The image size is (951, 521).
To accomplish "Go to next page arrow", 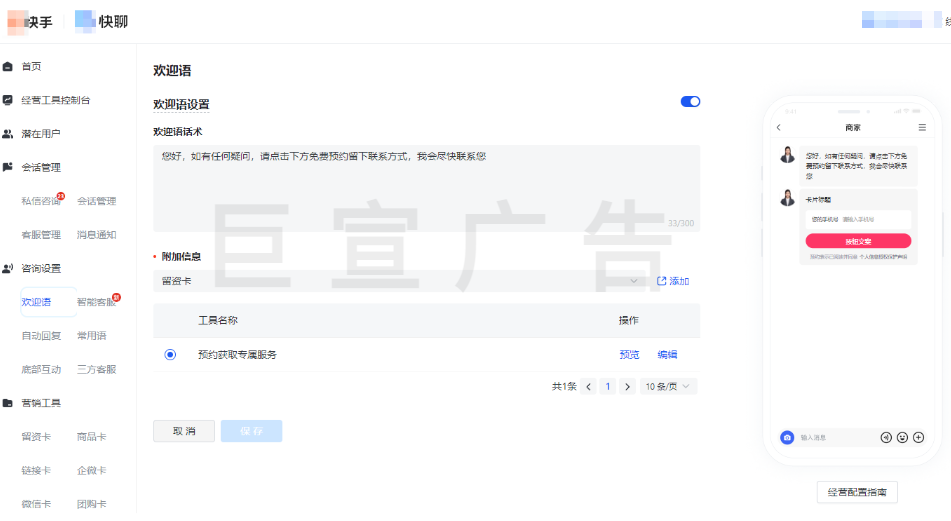I will tap(627, 386).
